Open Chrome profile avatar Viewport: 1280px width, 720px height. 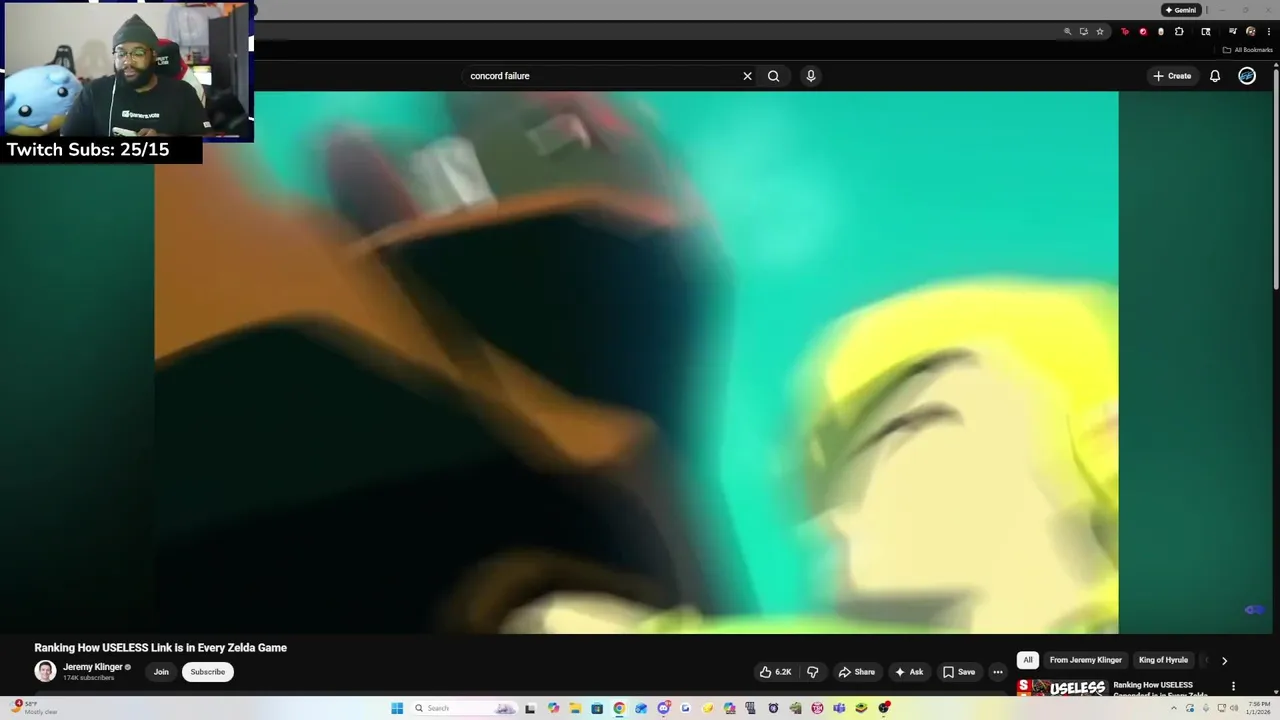[1251, 31]
